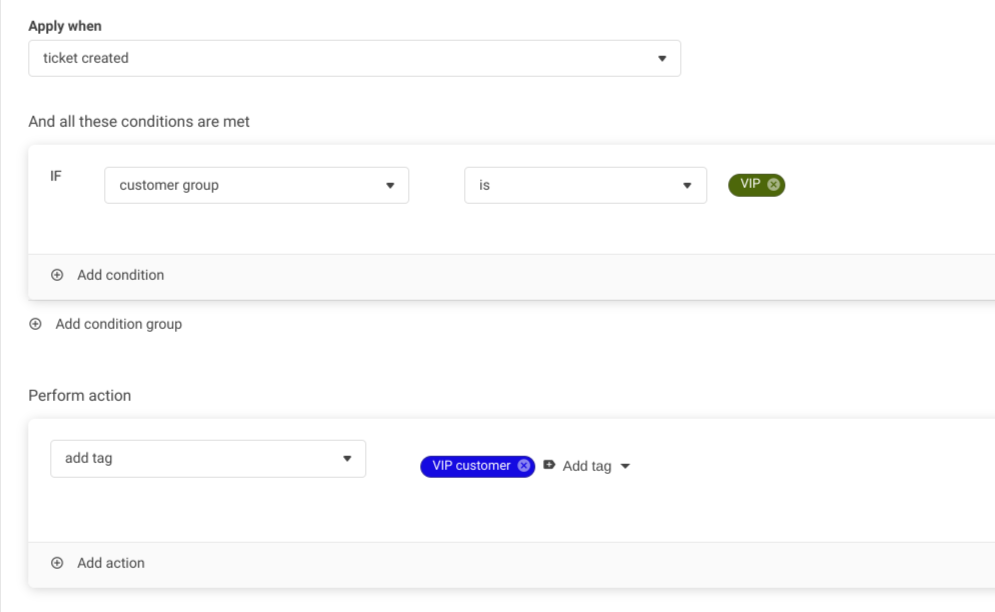Click the 'Add condition group' link

118,324
